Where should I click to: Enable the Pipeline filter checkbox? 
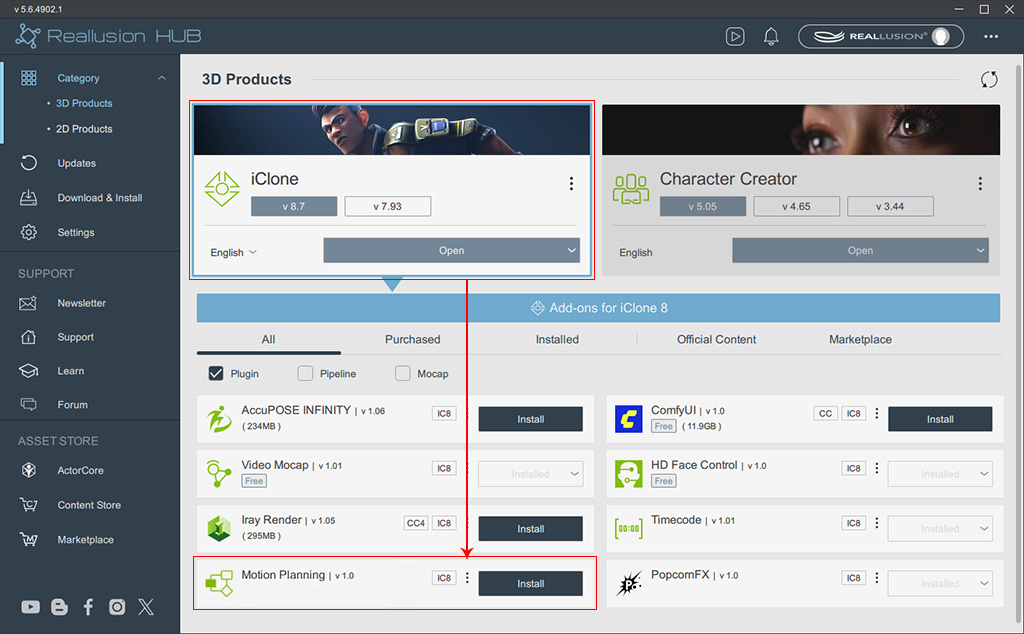coord(305,373)
